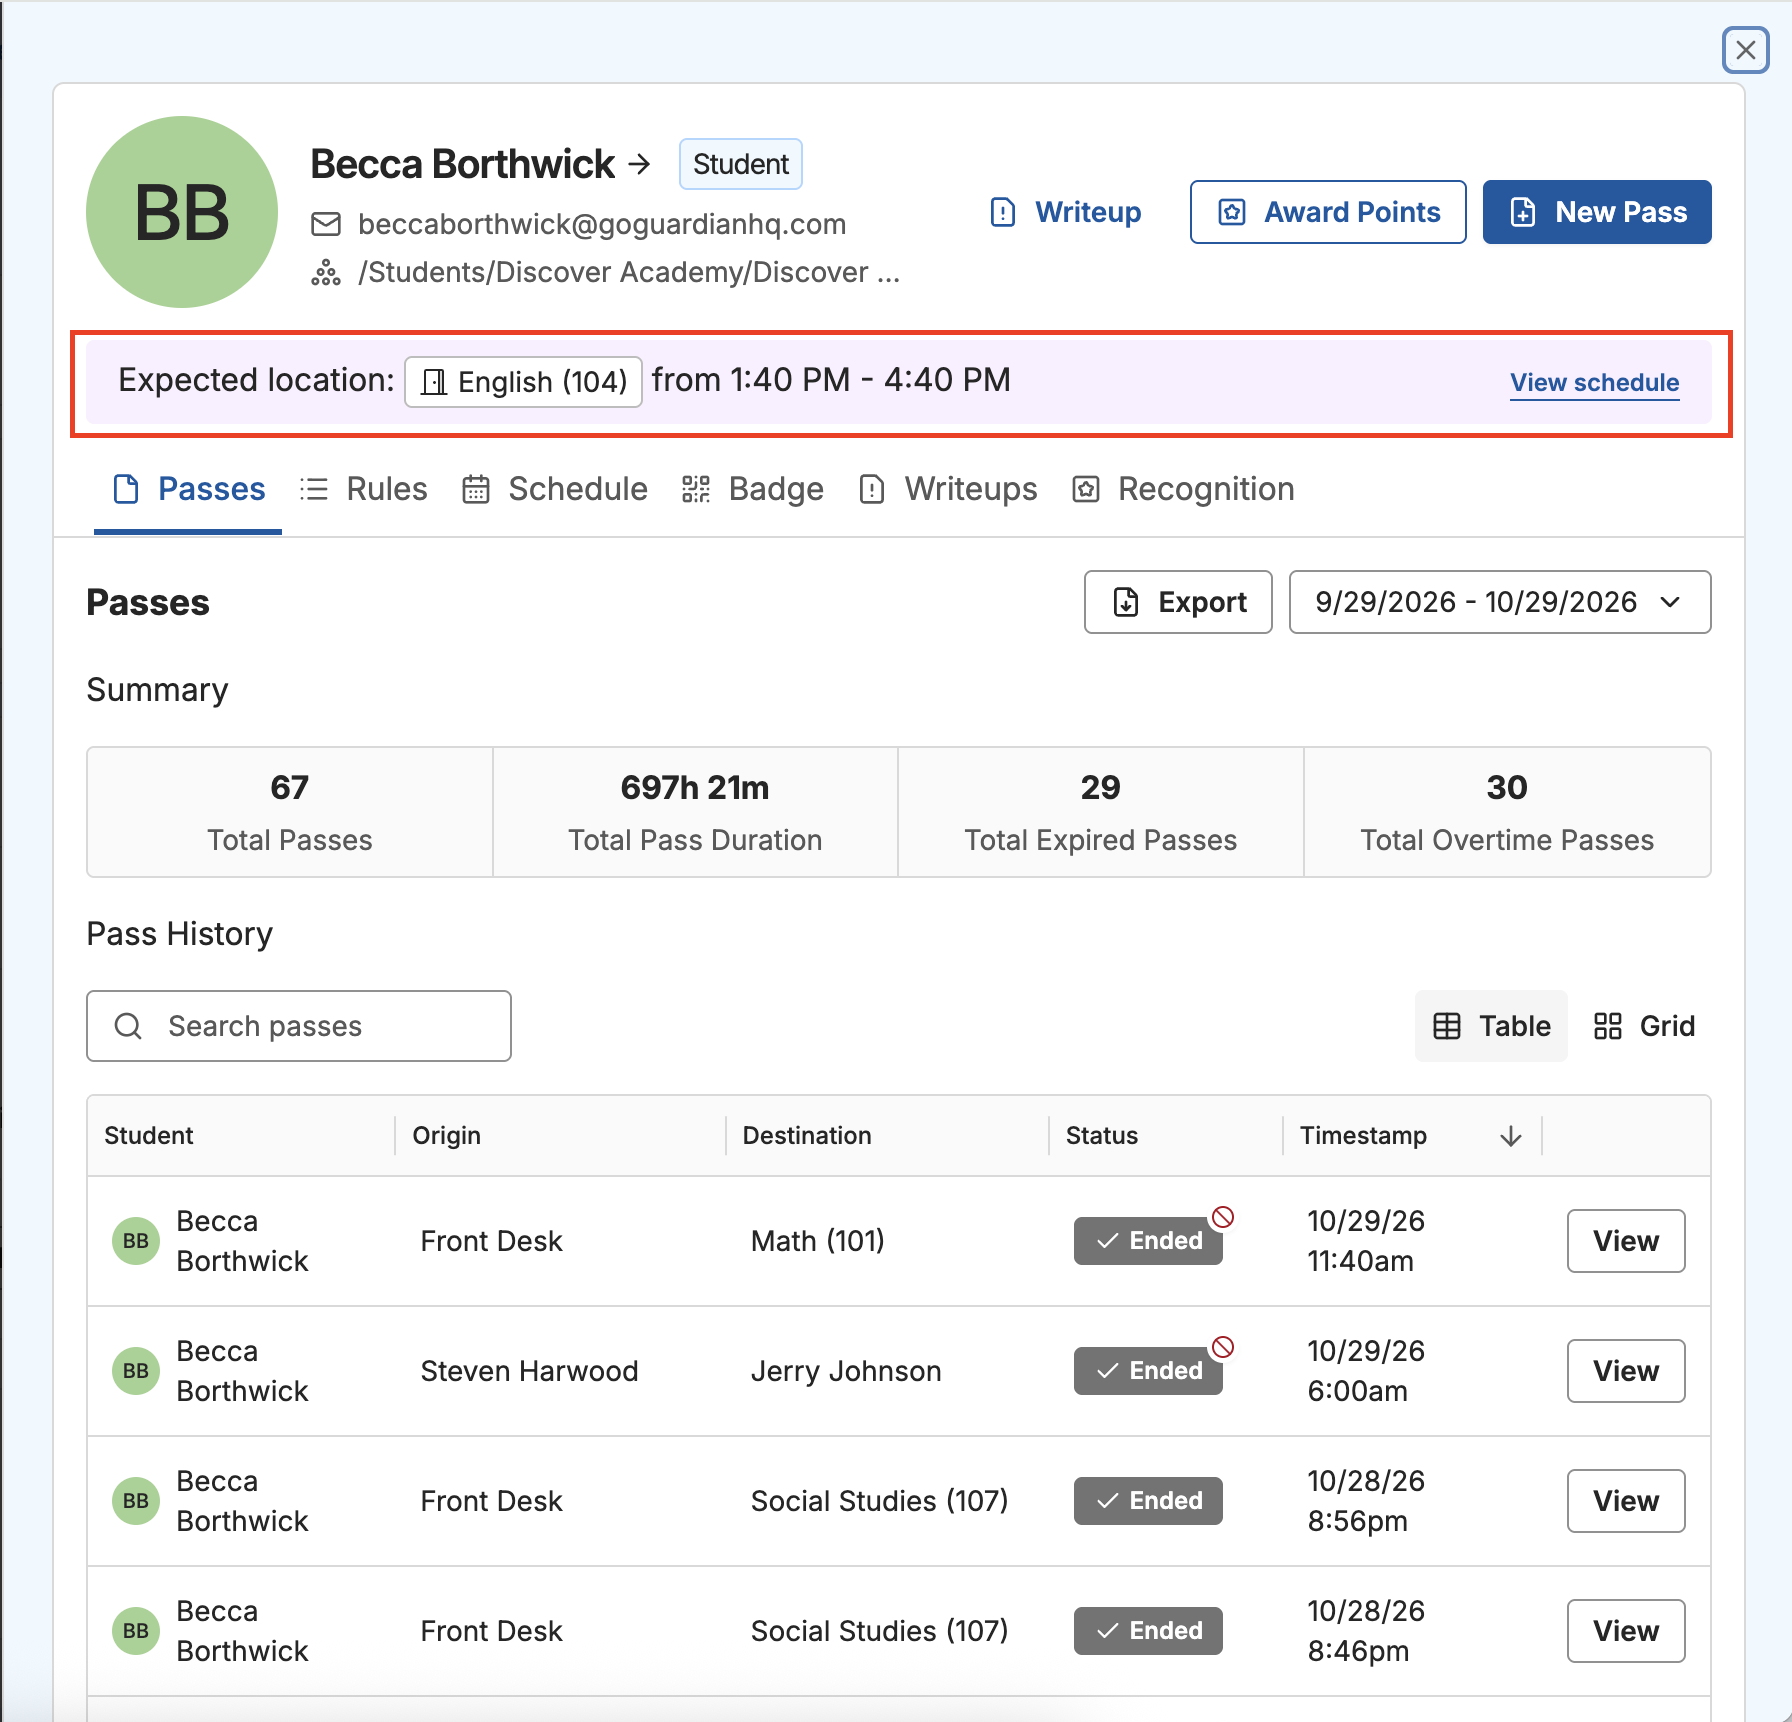Export the passes list

pos(1178,602)
